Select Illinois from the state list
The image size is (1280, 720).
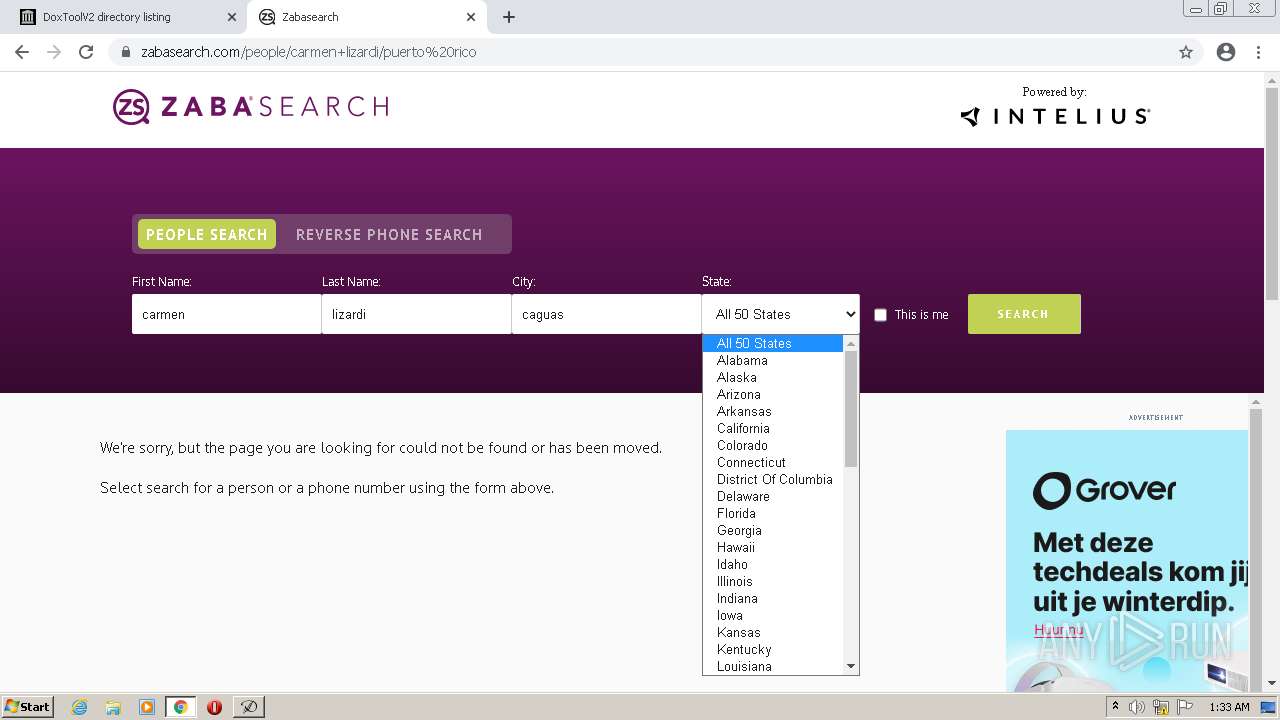pos(773,581)
